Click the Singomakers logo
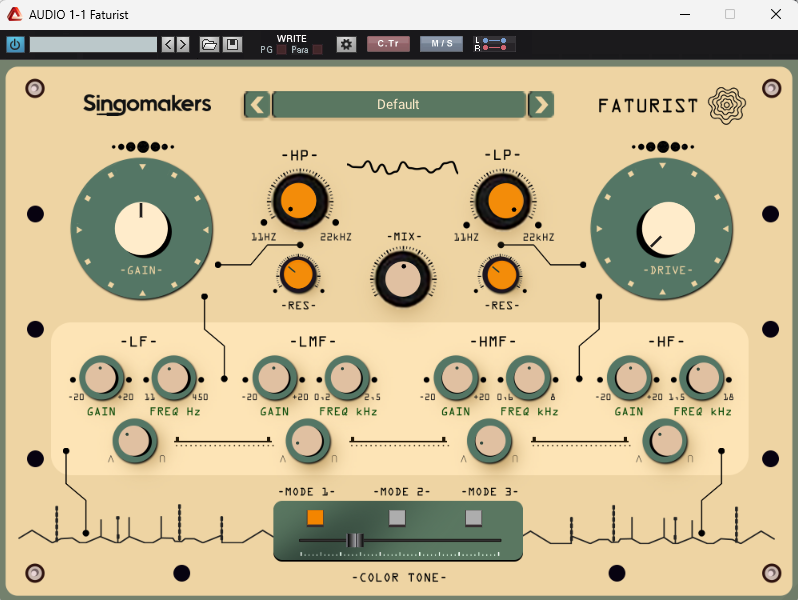The height and width of the screenshot is (600, 798). coord(147,104)
